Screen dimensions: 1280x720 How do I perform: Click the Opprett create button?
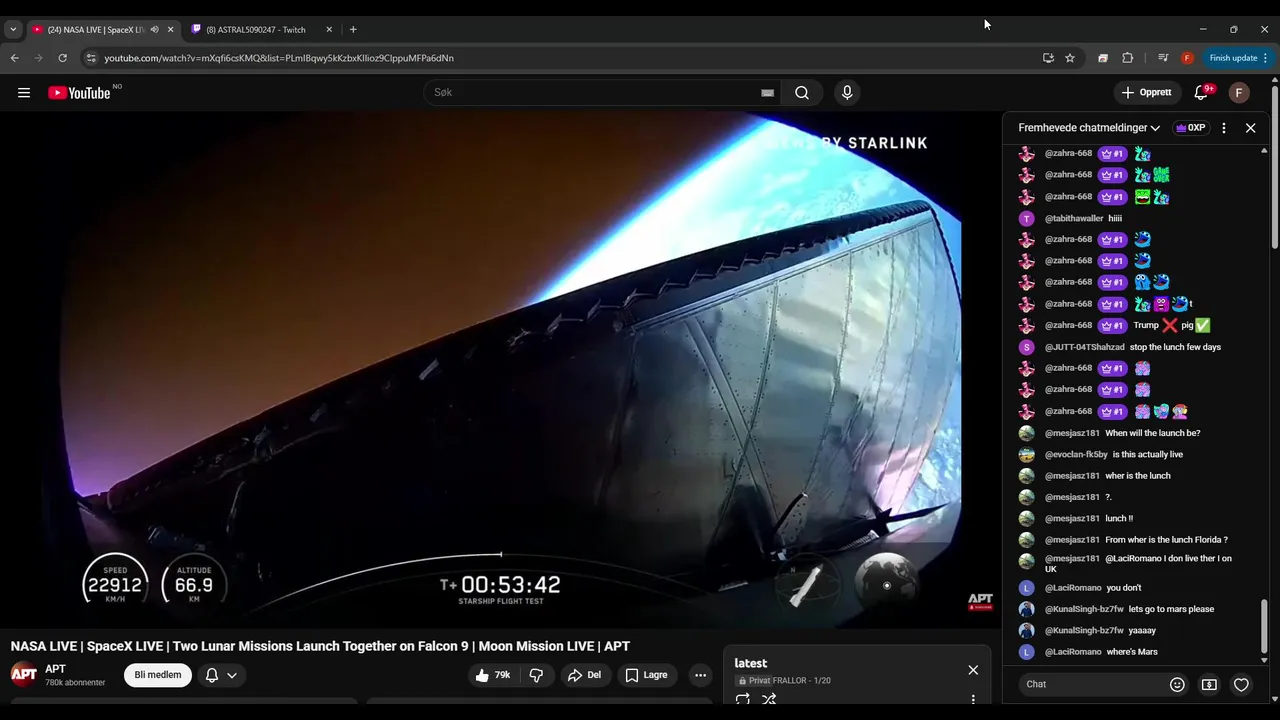[x=1147, y=93]
